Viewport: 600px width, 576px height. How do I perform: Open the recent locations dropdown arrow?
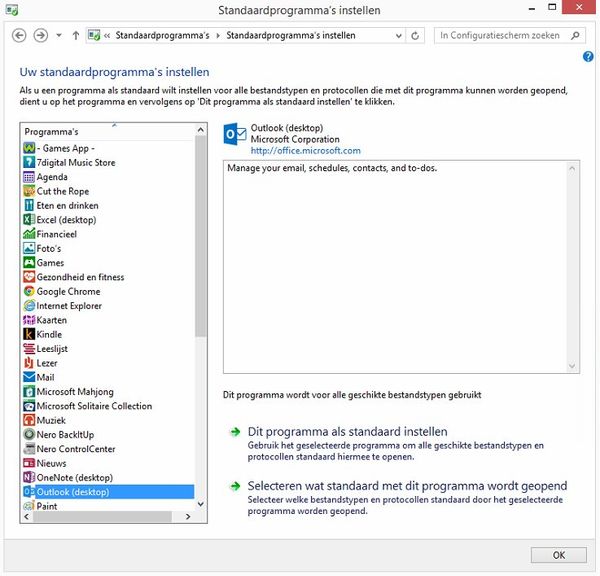tap(59, 36)
